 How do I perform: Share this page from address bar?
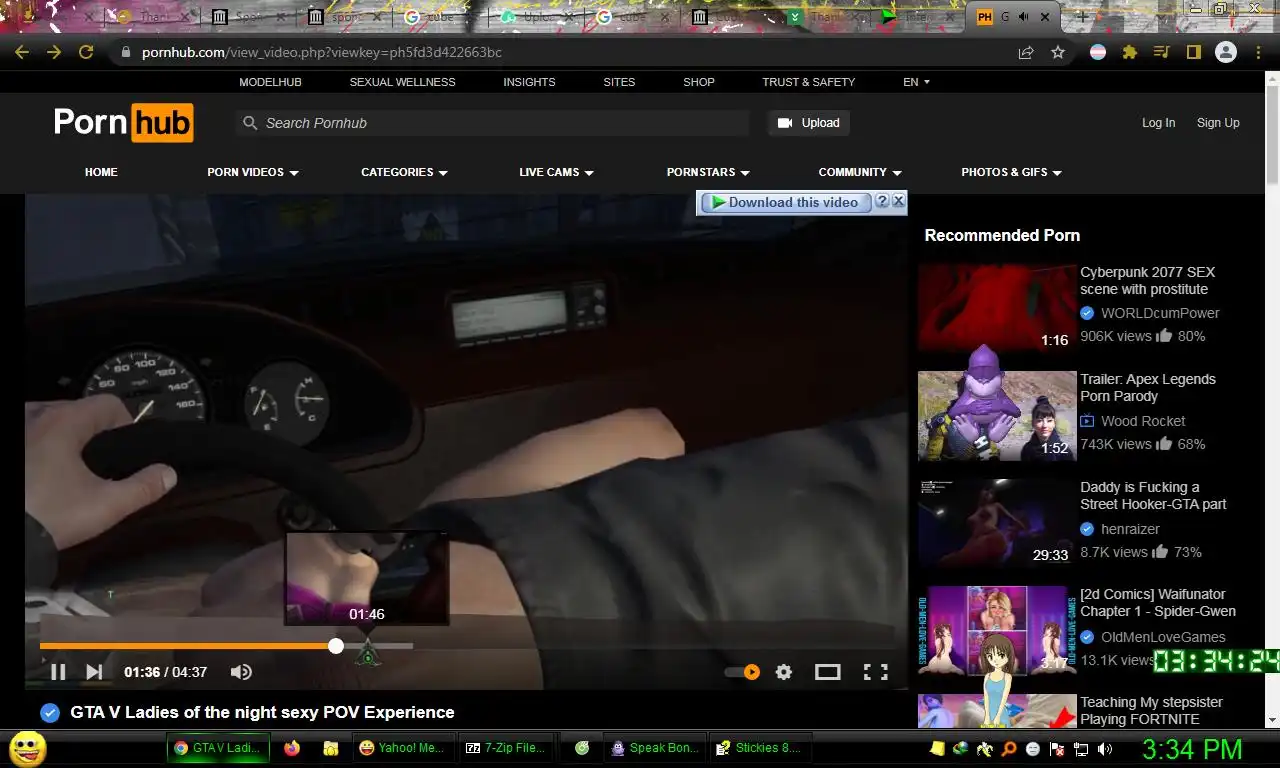[x=1026, y=52]
